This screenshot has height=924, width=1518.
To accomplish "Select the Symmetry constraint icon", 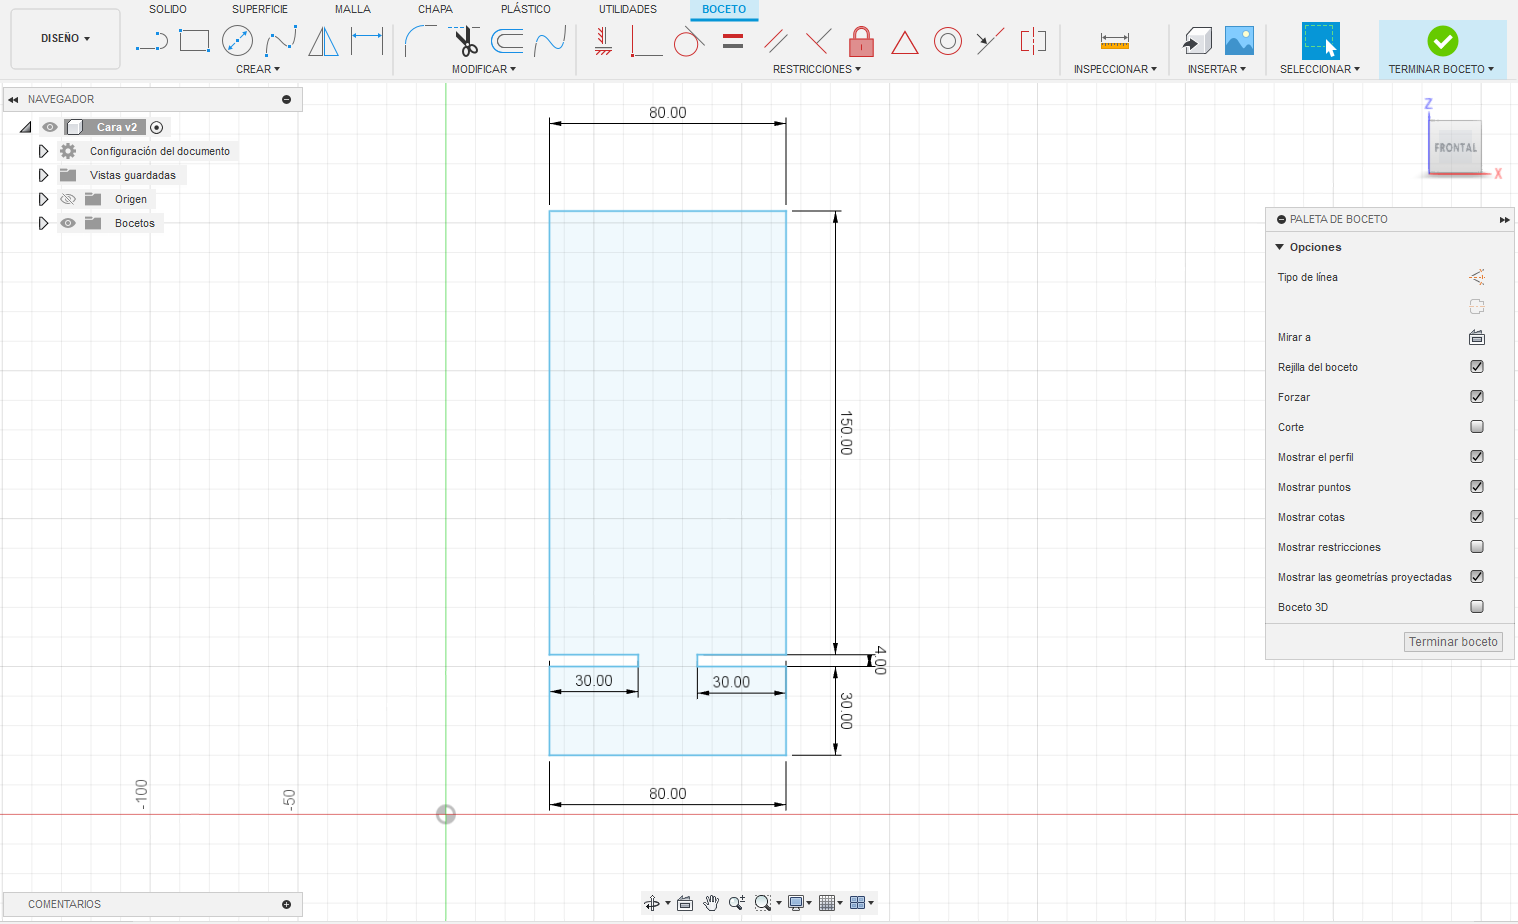I will click(1033, 41).
